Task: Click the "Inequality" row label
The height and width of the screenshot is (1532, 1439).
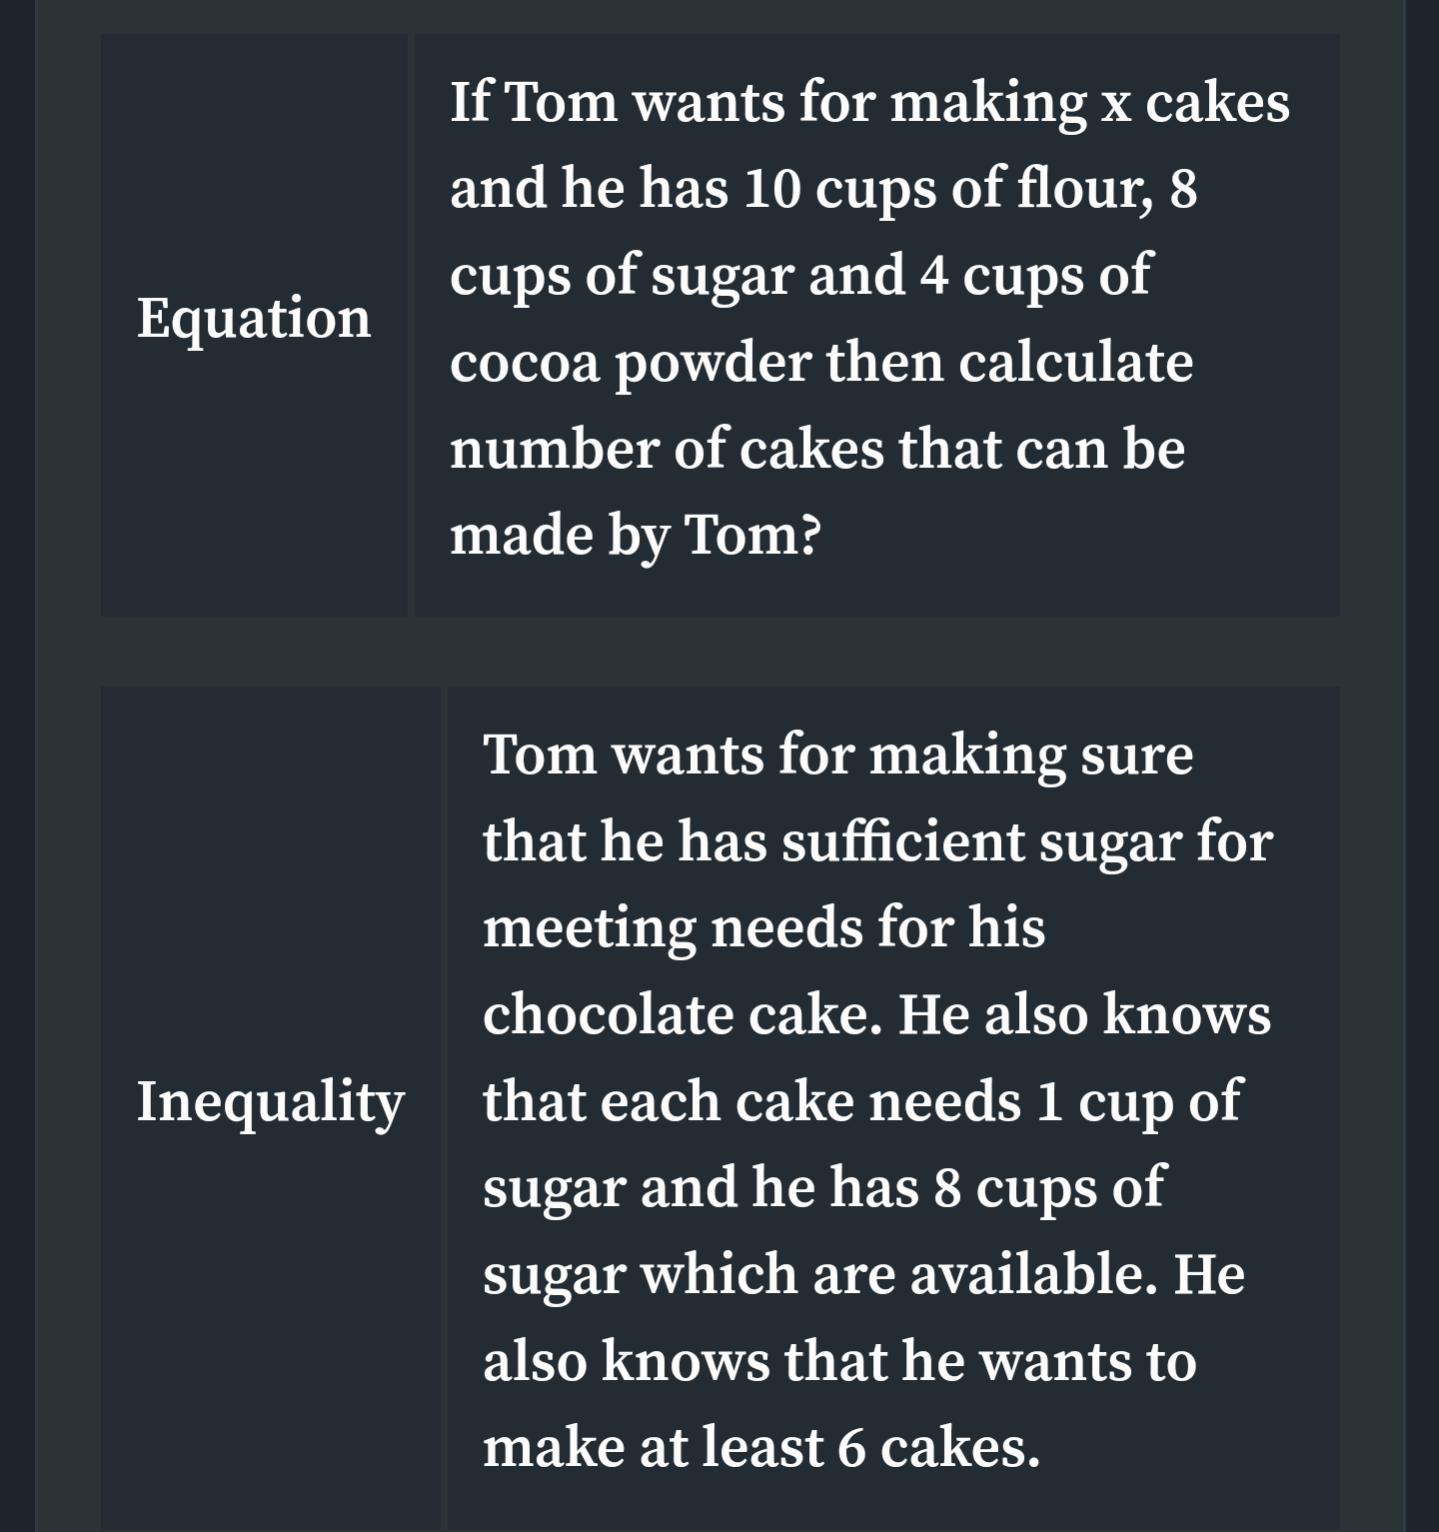Action: pos(270,1101)
